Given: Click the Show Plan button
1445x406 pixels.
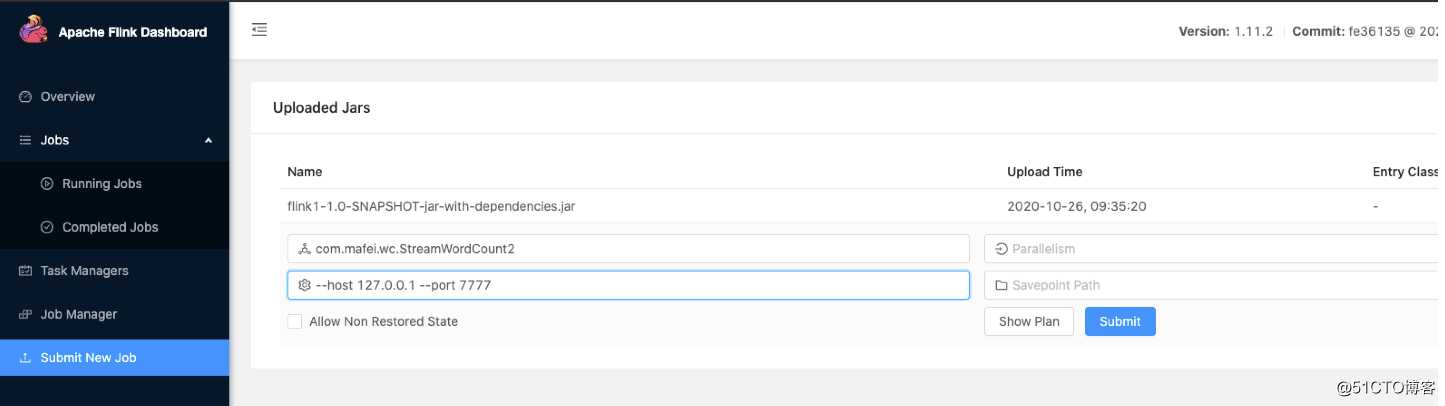Looking at the screenshot, I should tap(1029, 321).
